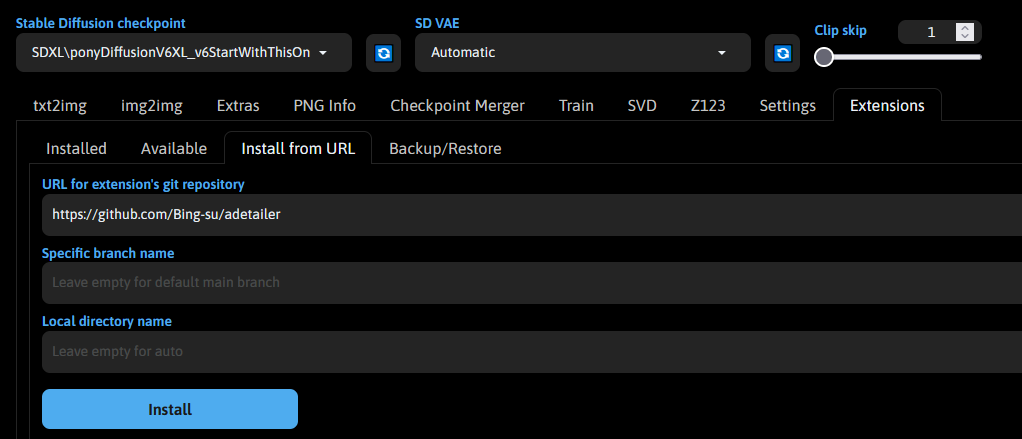
Task: Switch to the txt2img tab
Action: [60, 106]
